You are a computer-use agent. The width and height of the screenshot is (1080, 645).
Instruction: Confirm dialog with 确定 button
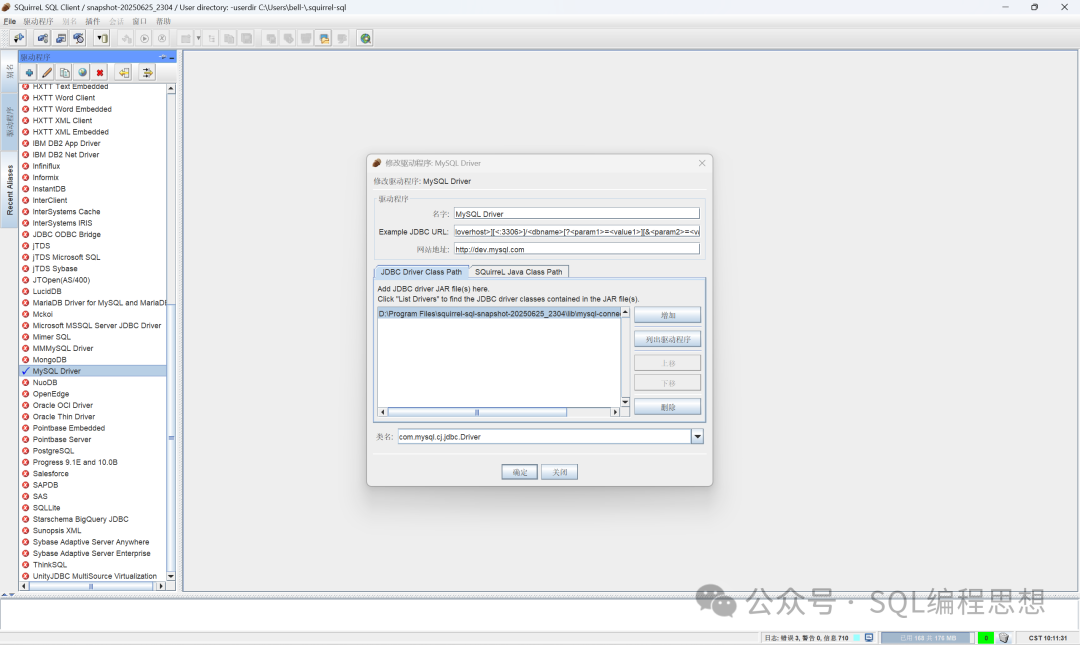pyautogui.click(x=519, y=472)
